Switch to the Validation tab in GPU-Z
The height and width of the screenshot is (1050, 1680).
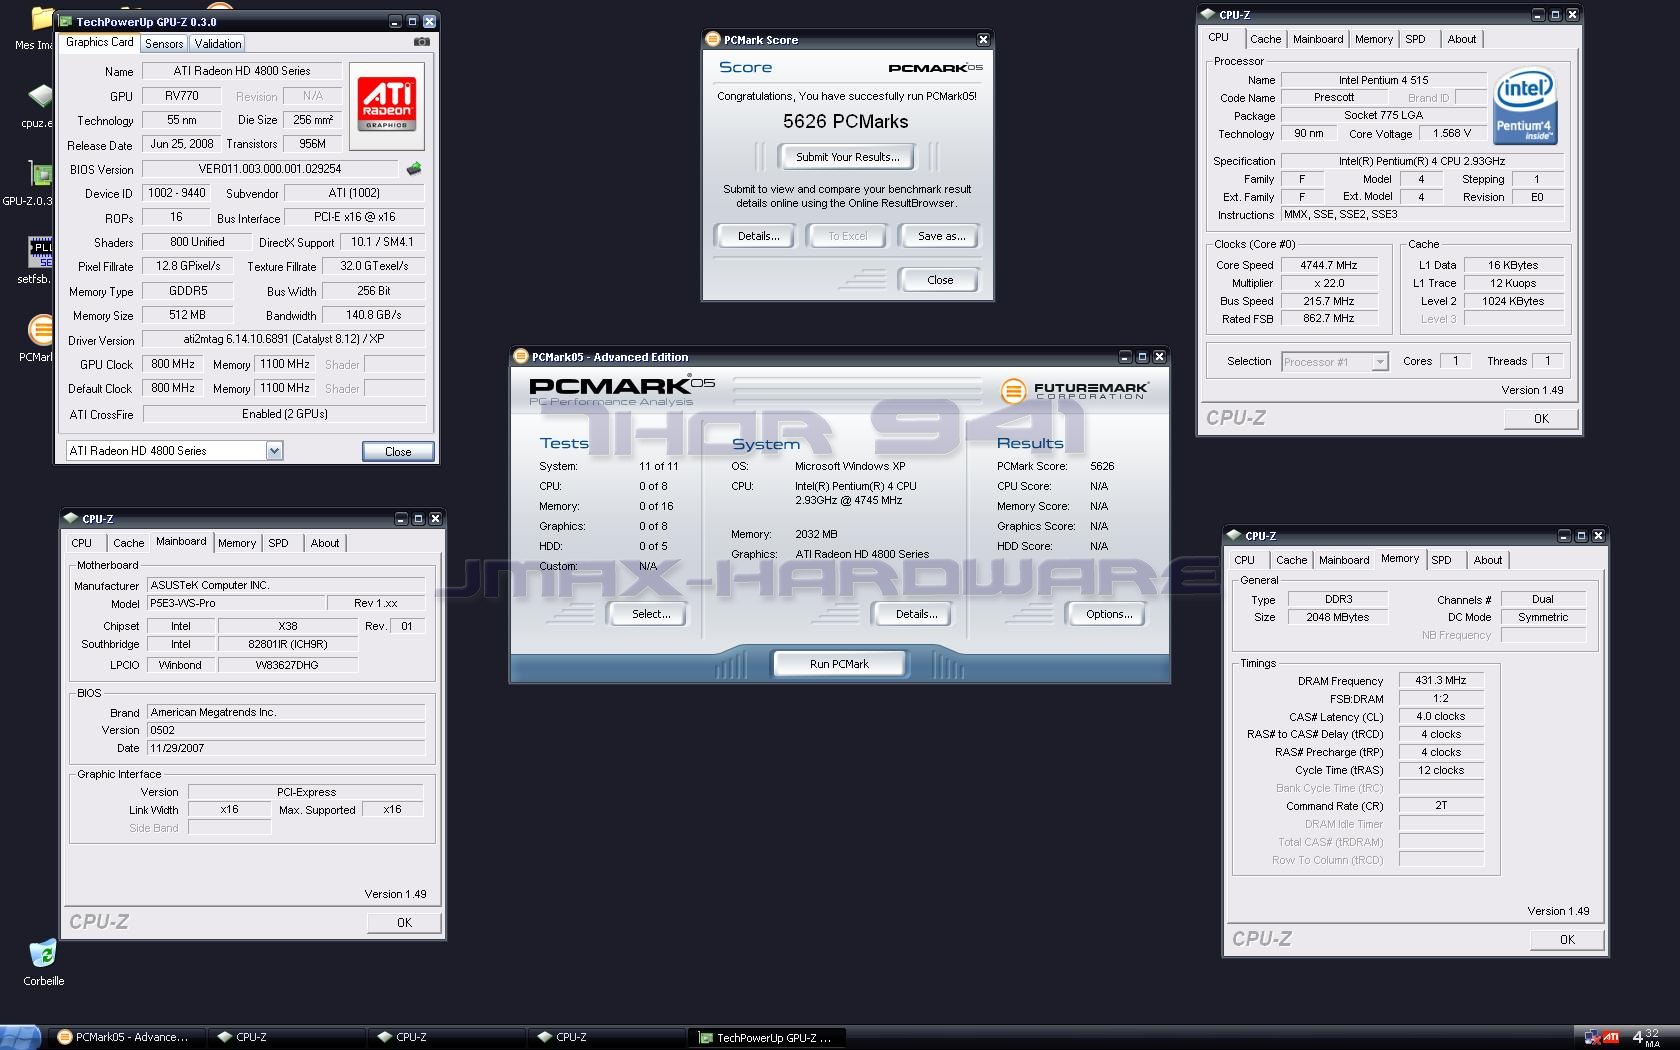[x=218, y=44]
